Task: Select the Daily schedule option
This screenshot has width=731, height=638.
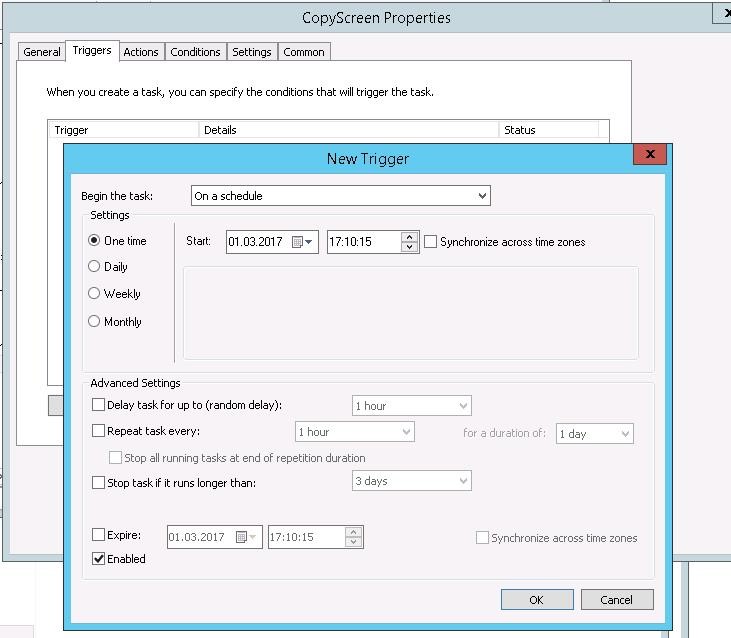Action: (x=95, y=267)
